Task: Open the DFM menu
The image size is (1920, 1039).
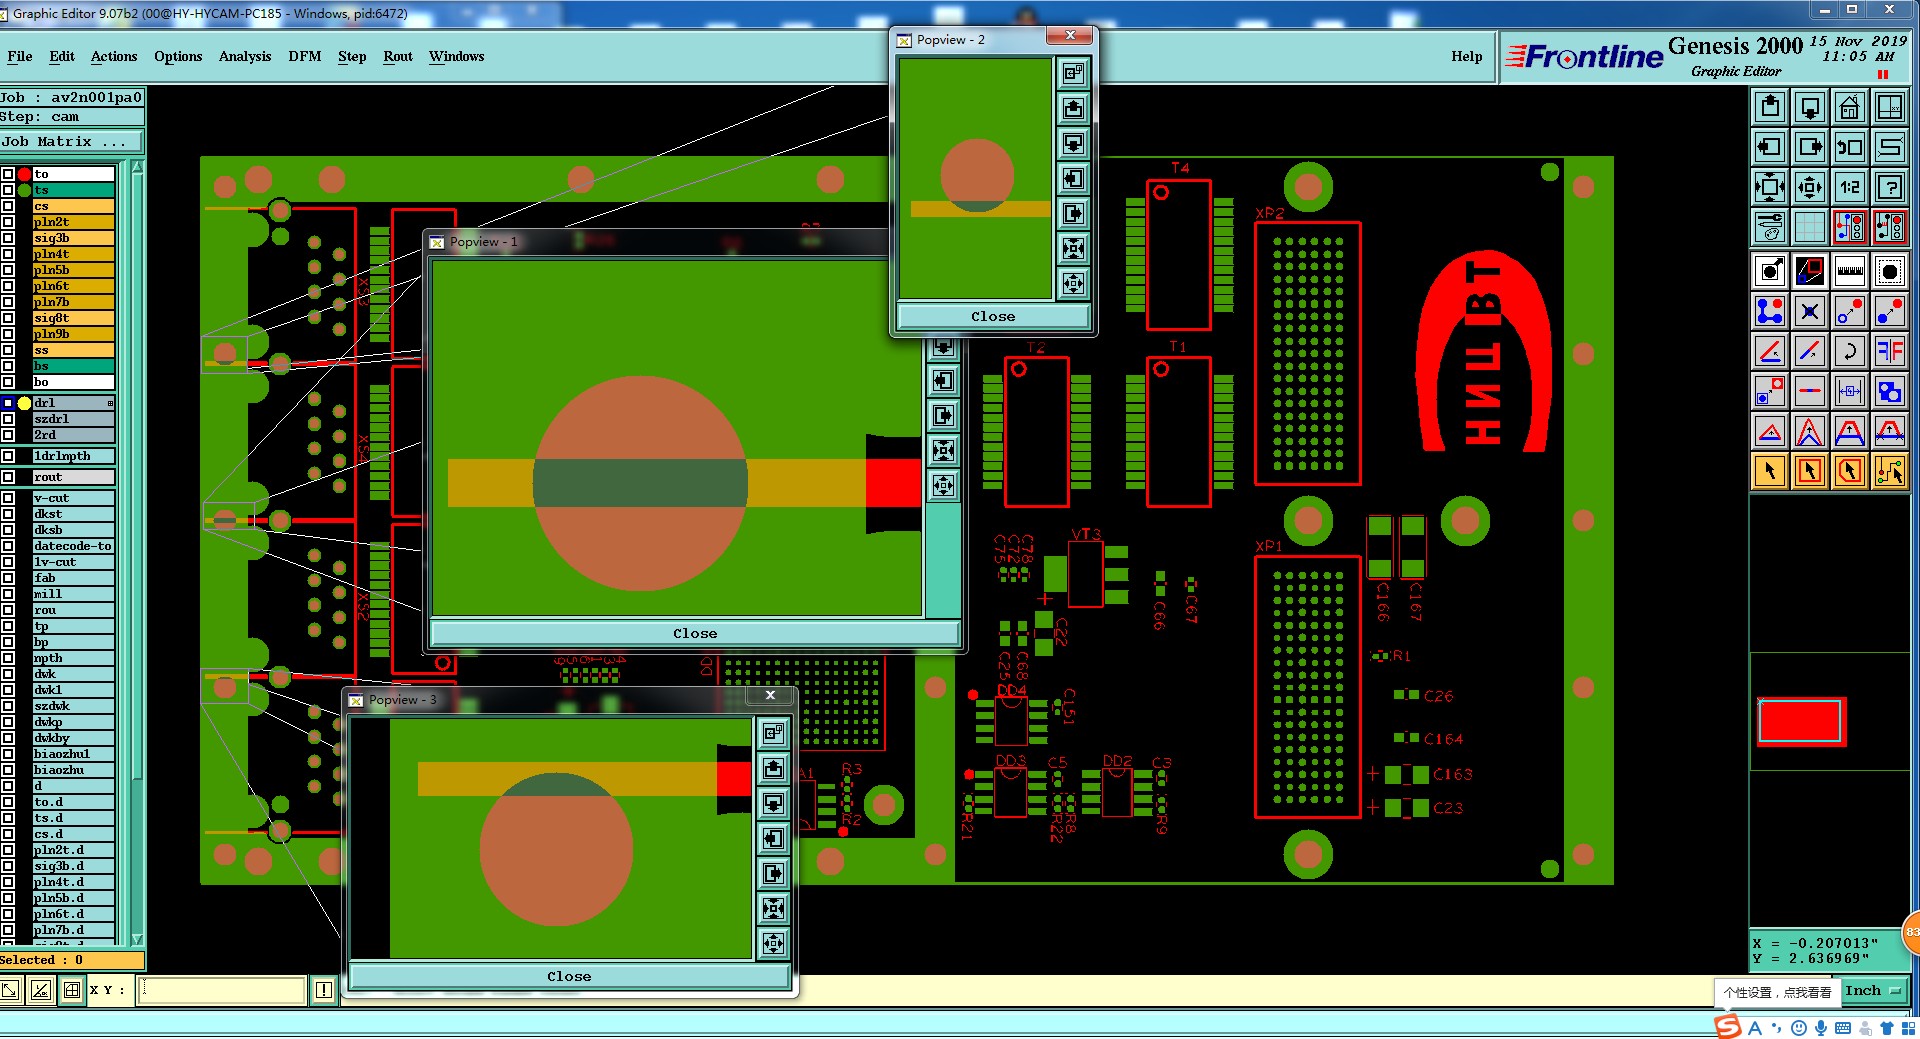Action: tap(305, 57)
